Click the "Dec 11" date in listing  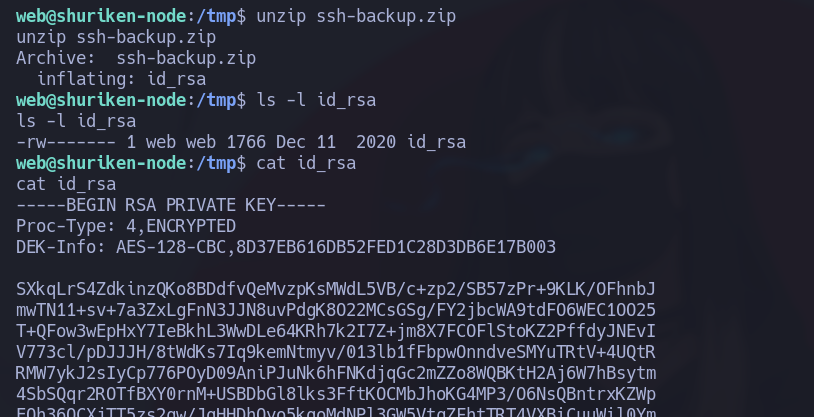[310, 142]
